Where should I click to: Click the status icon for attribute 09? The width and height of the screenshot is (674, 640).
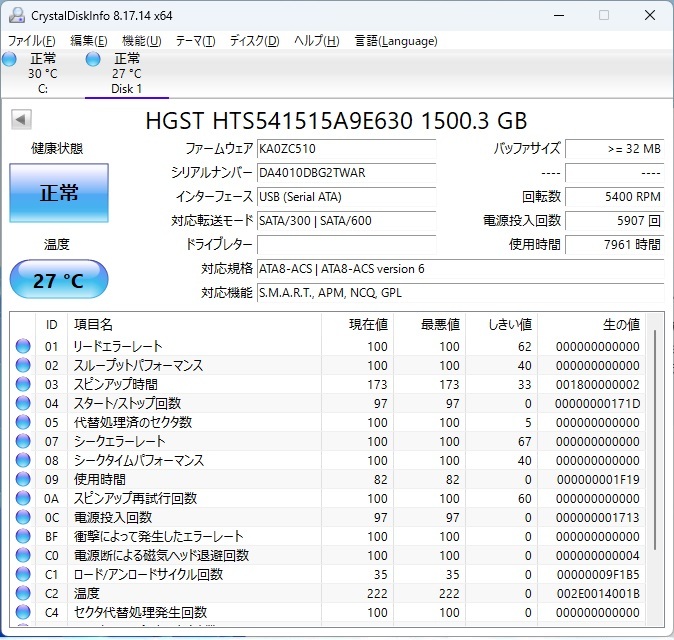[x=23, y=479]
